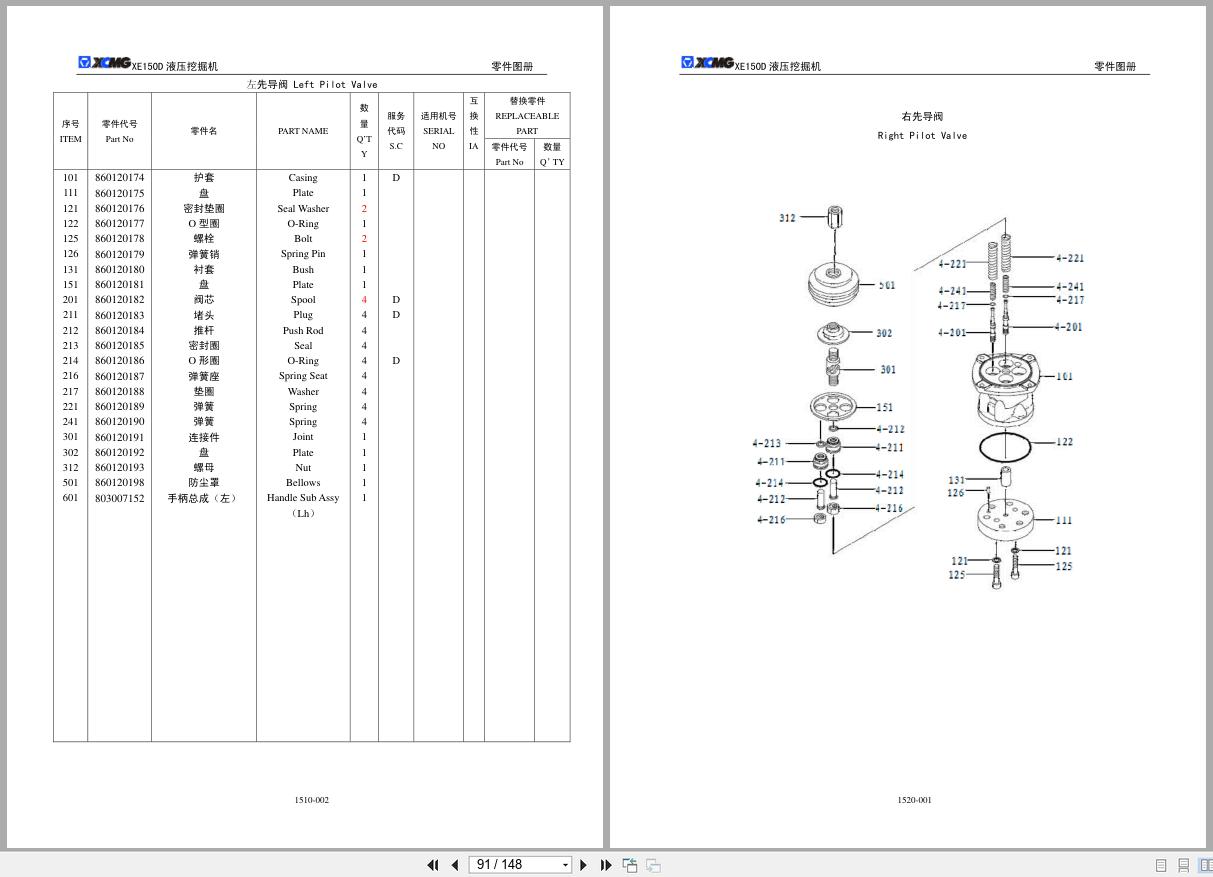This screenshot has height=877, width=1213.
Task: Click the Push Rod part name
Action: pos(303,331)
